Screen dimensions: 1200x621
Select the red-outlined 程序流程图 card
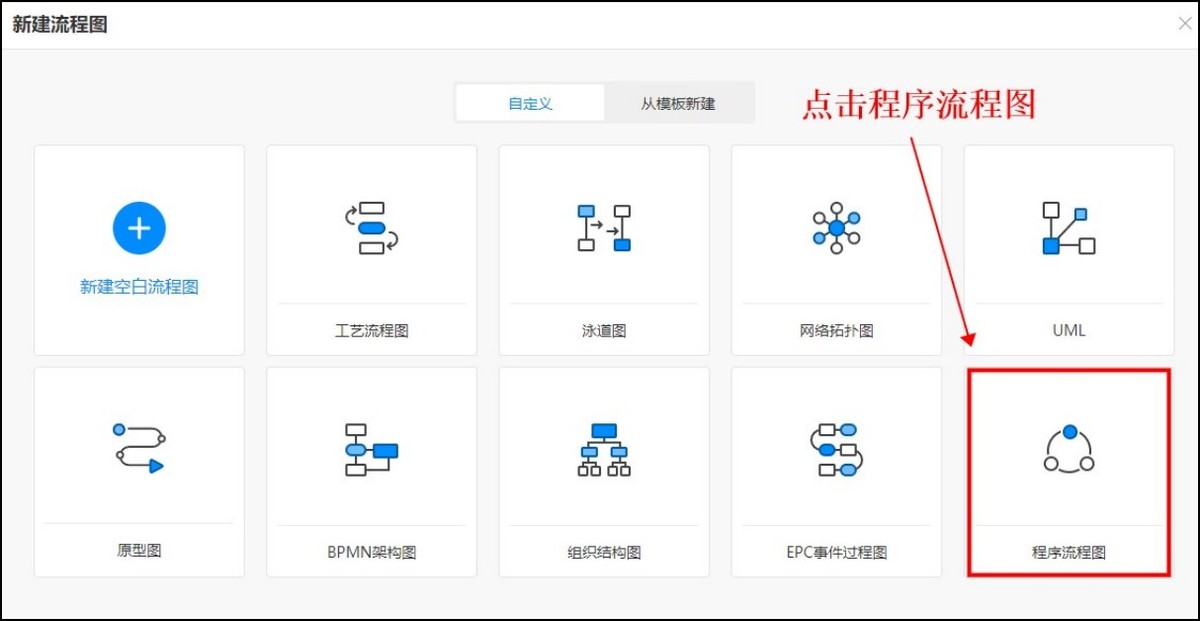[x=1069, y=472]
